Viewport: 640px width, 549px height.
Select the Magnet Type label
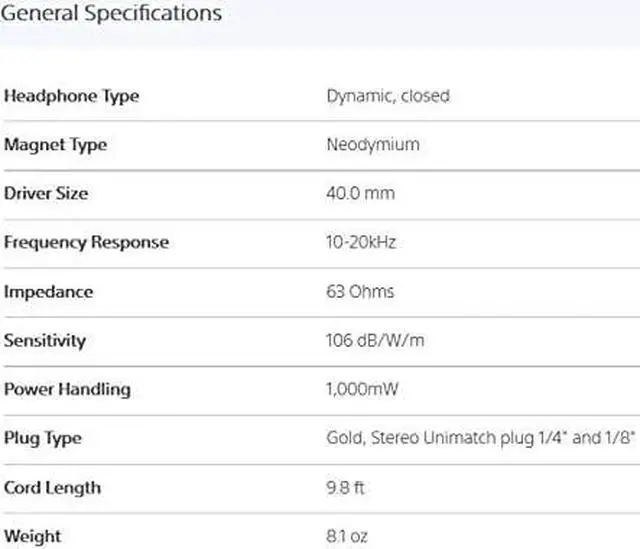(55, 145)
